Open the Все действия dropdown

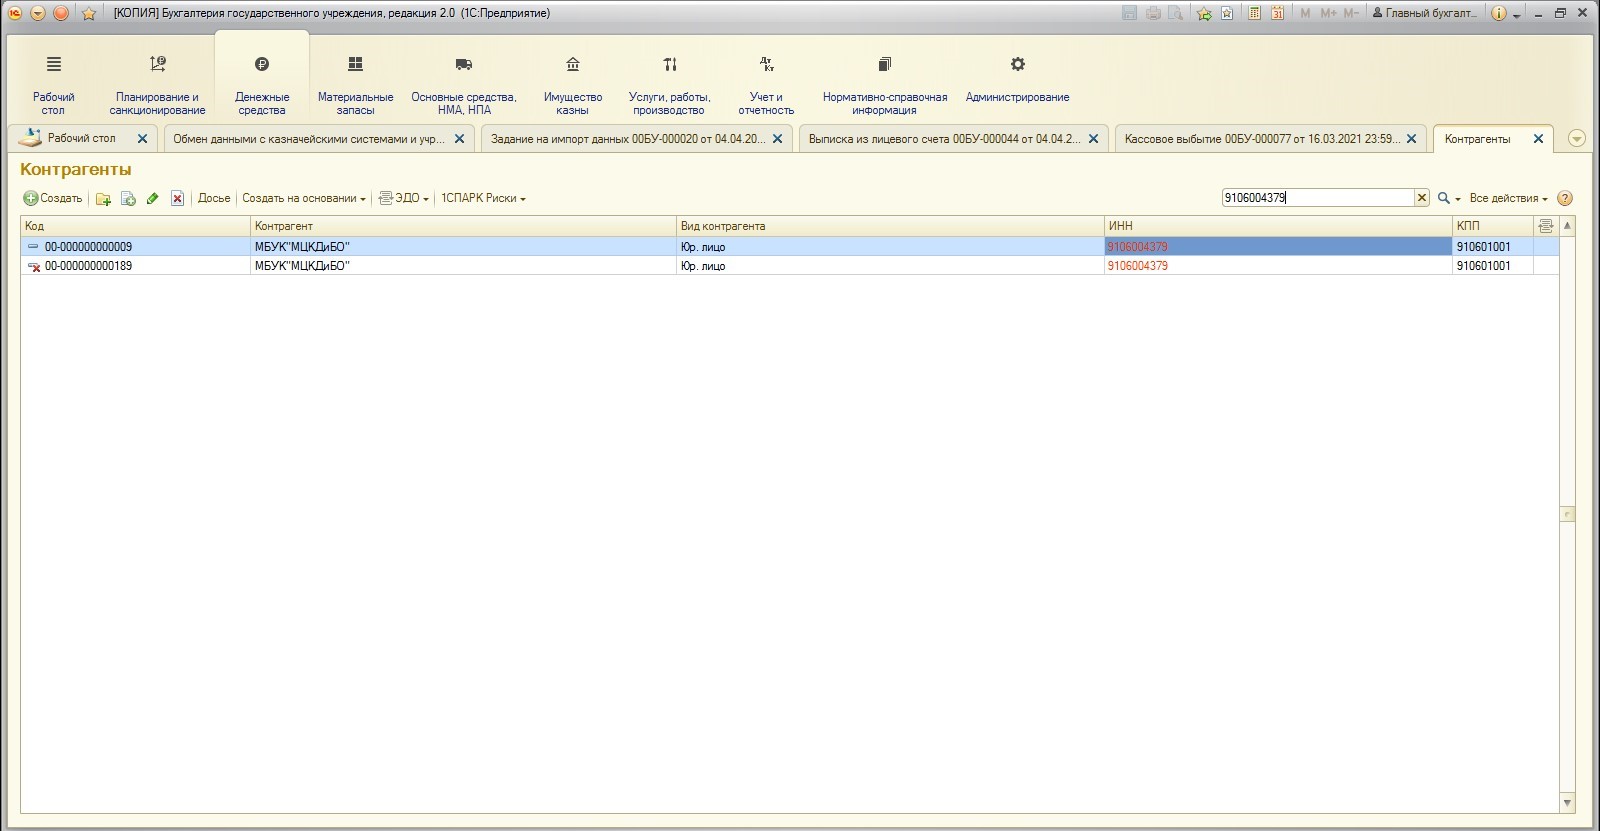pos(1508,198)
